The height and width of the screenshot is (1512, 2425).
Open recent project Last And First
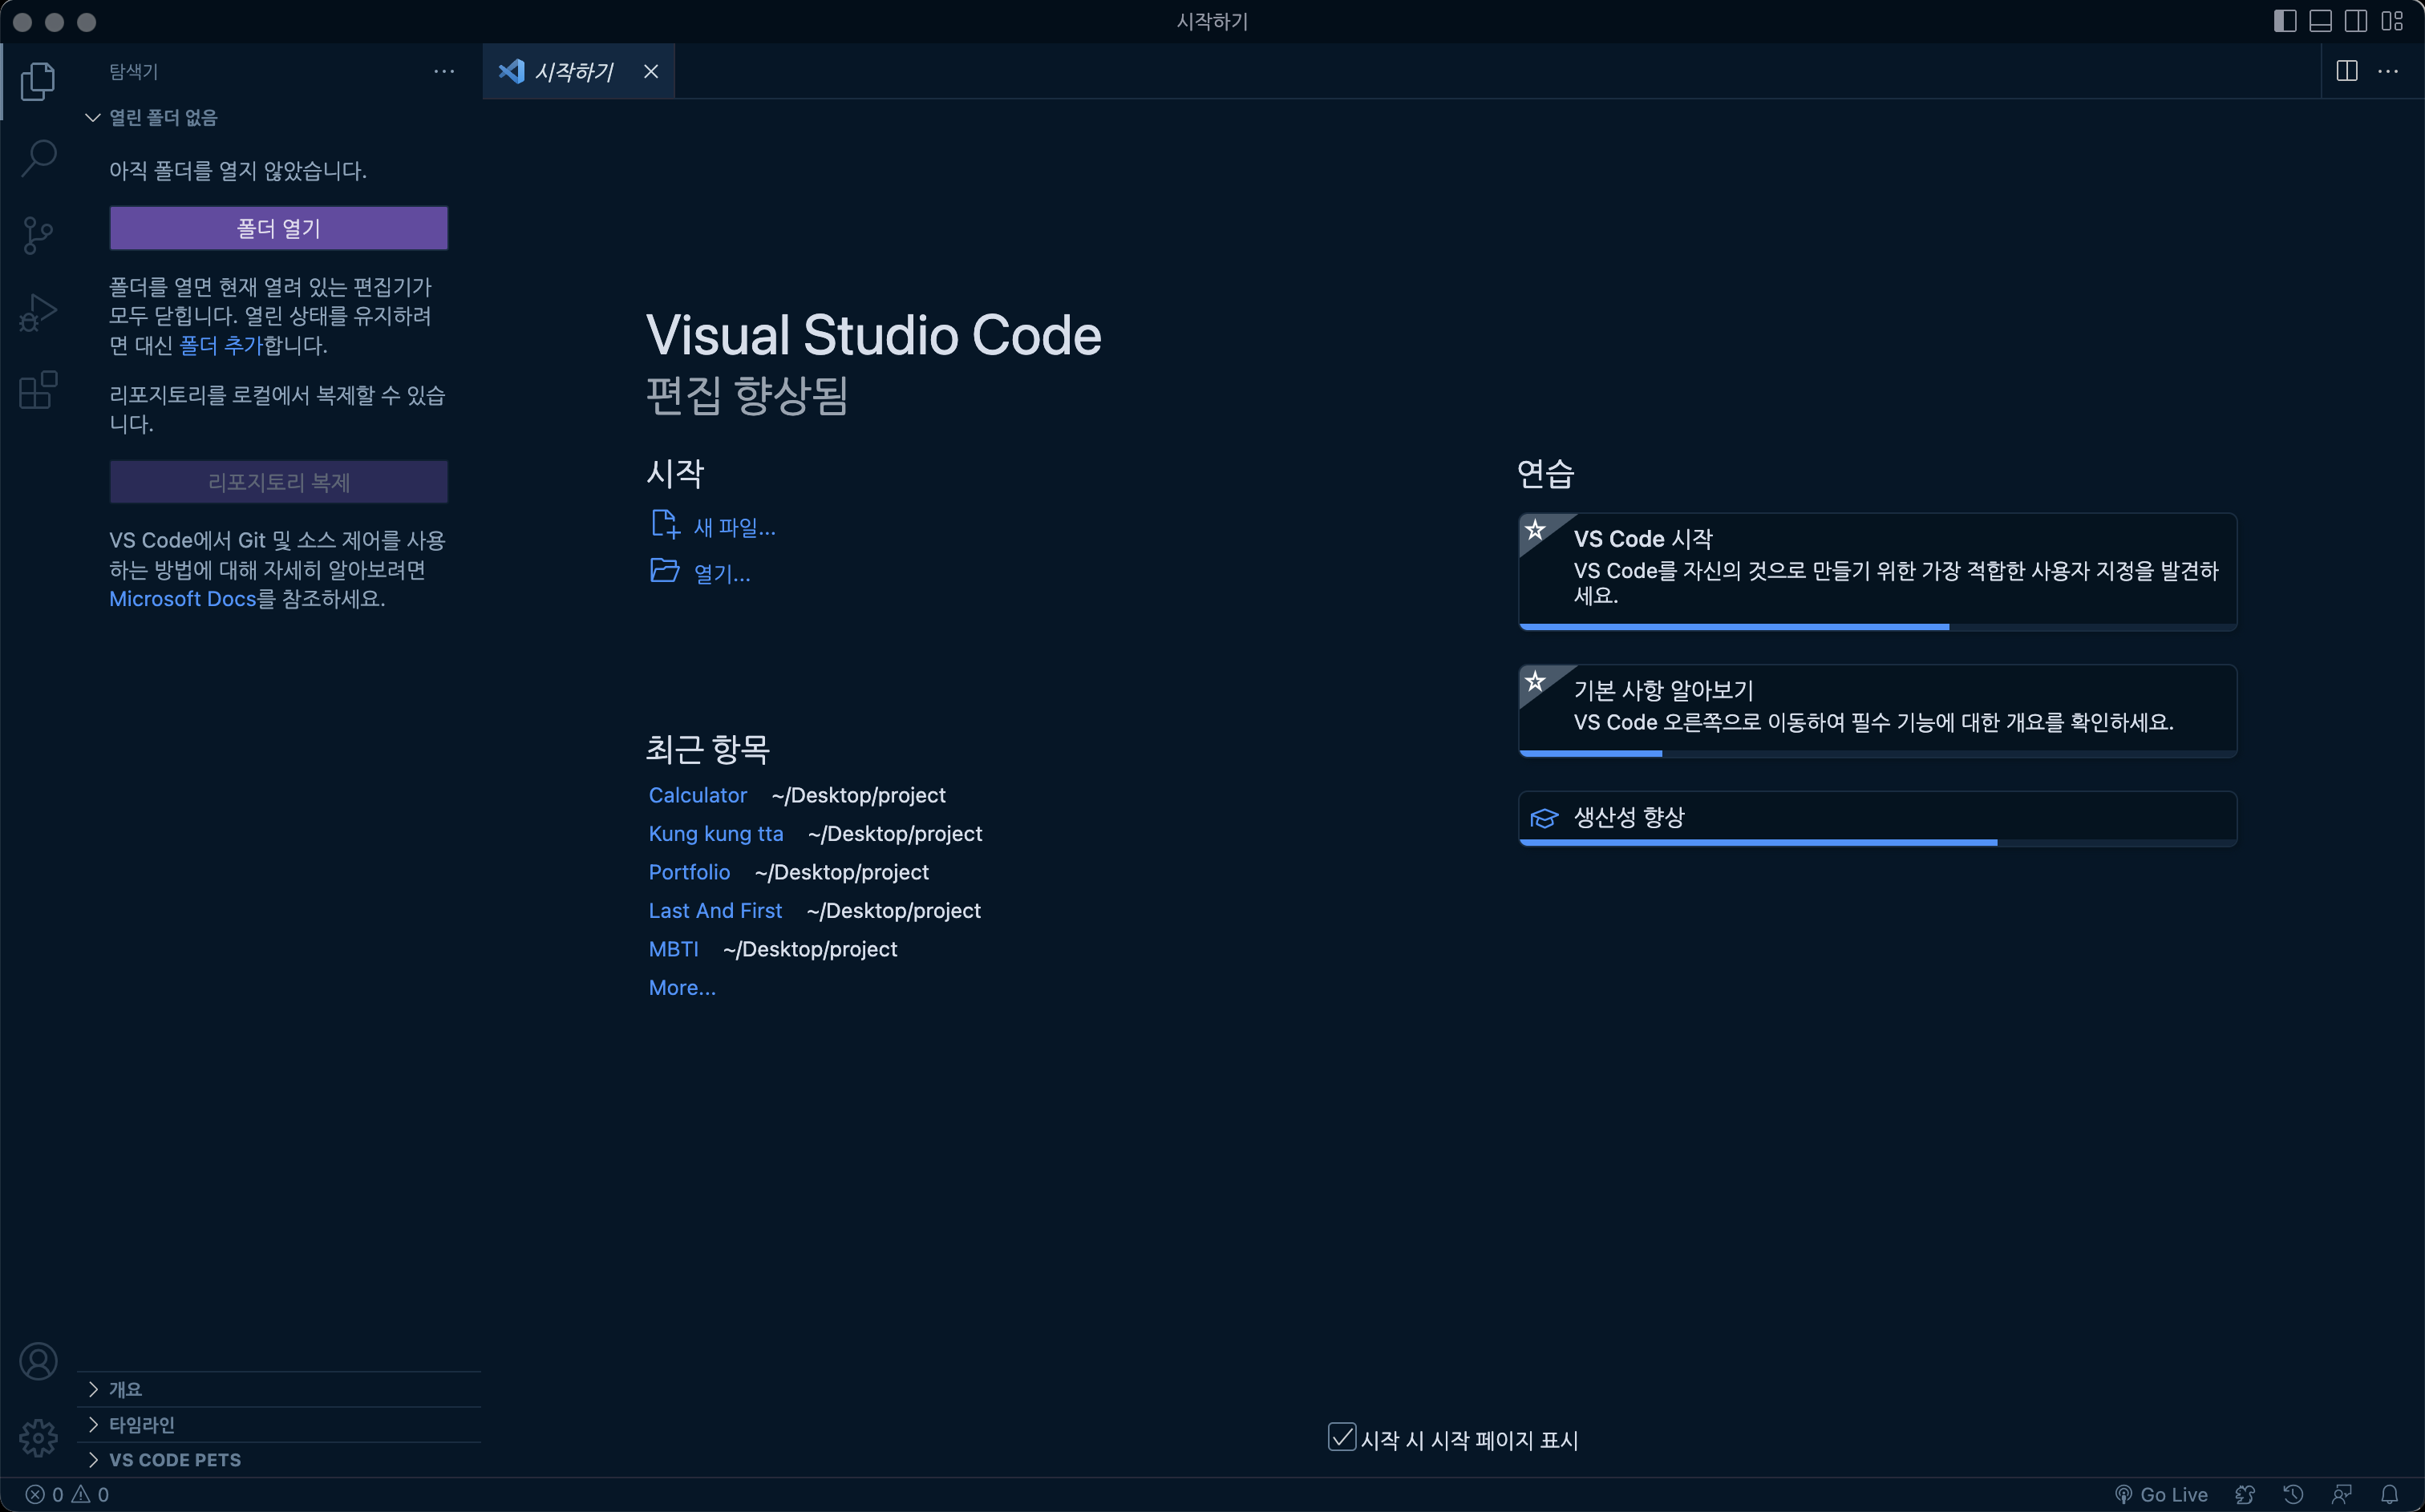[715, 910]
